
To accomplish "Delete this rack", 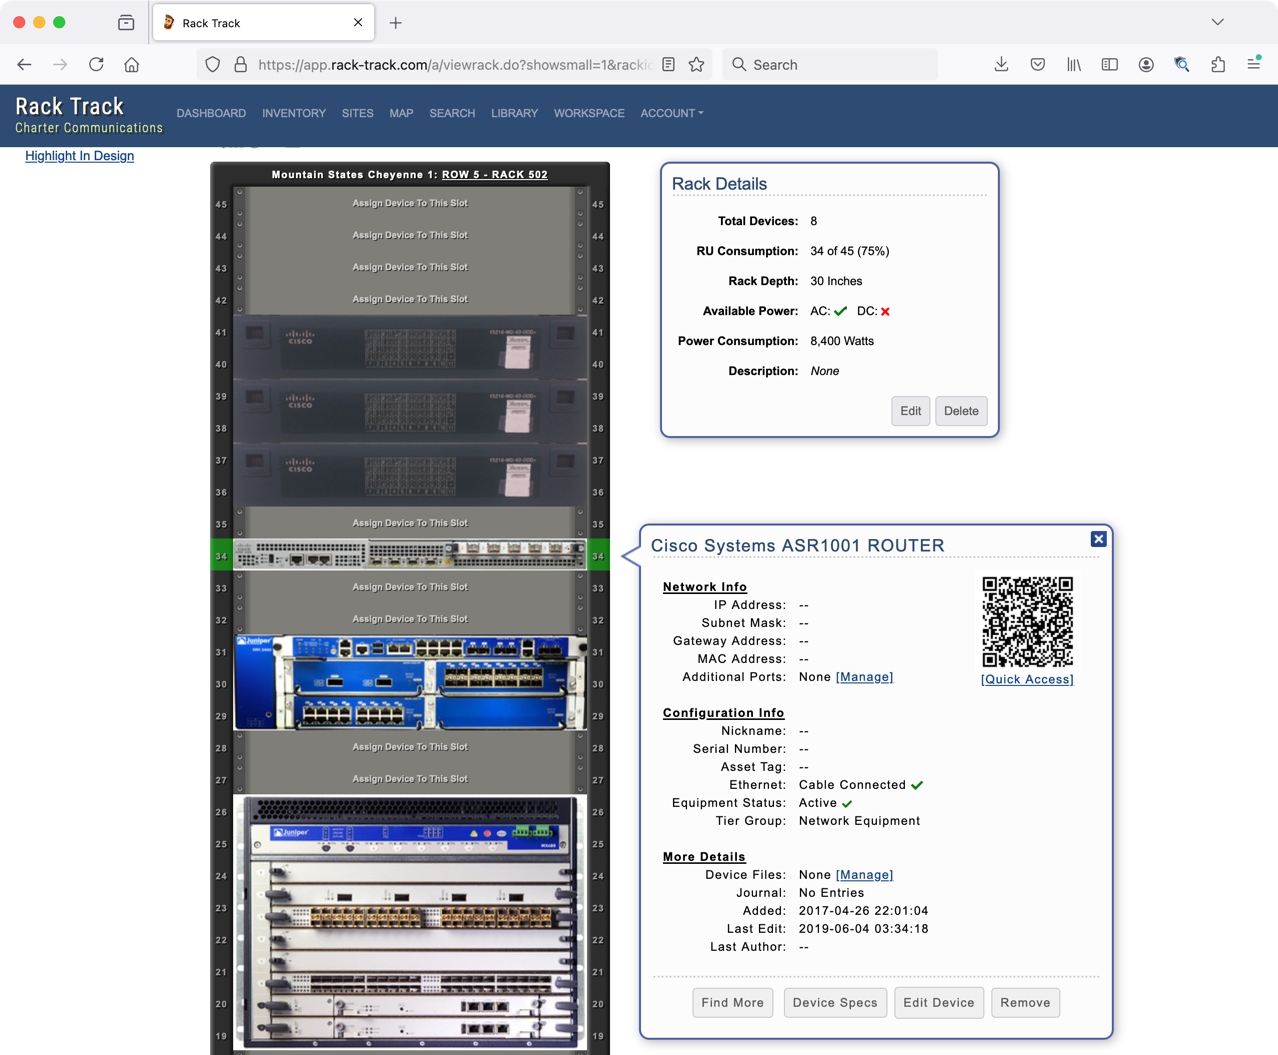I will click(x=961, y=411).
